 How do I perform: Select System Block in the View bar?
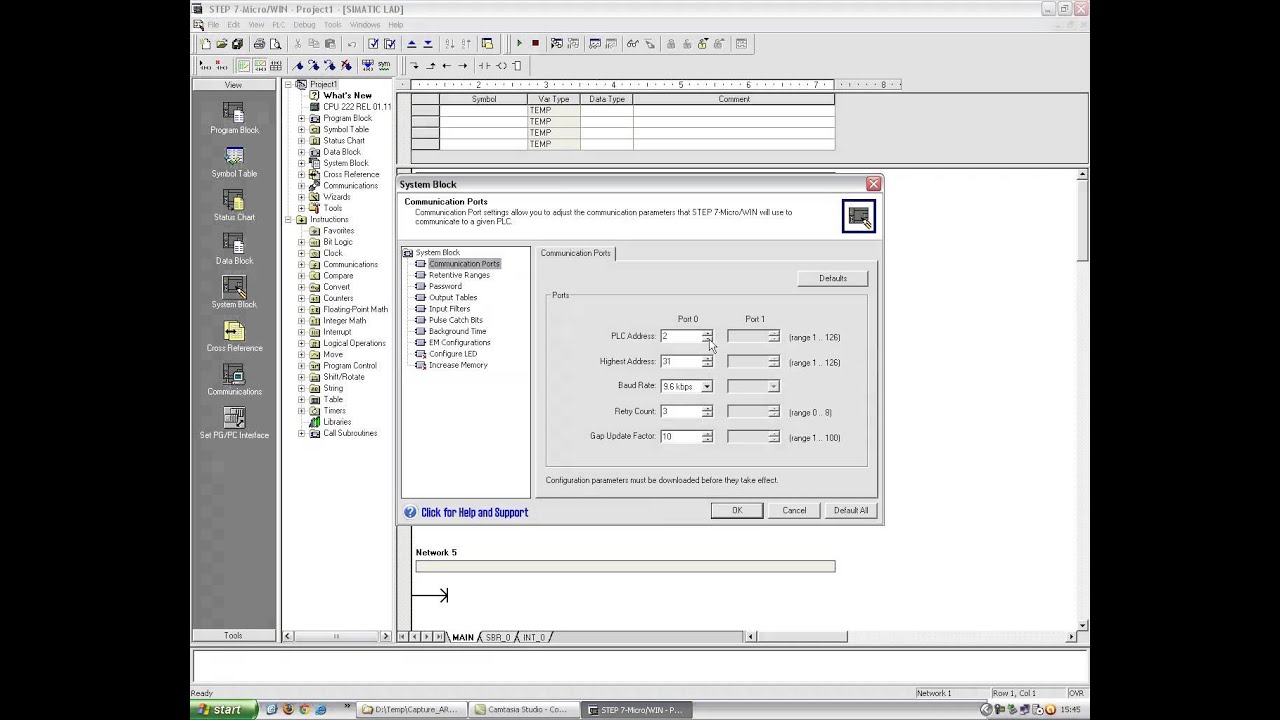point(234,292)
